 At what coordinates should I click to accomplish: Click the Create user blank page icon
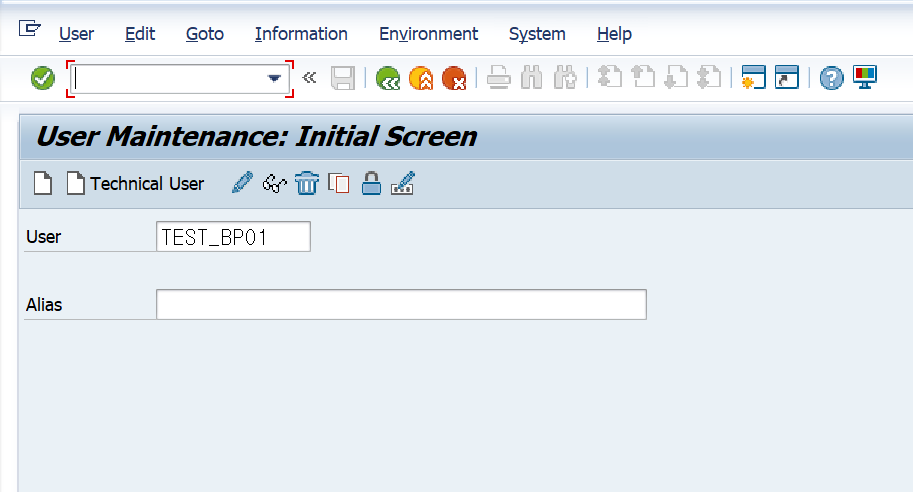(x=43, y=183)
